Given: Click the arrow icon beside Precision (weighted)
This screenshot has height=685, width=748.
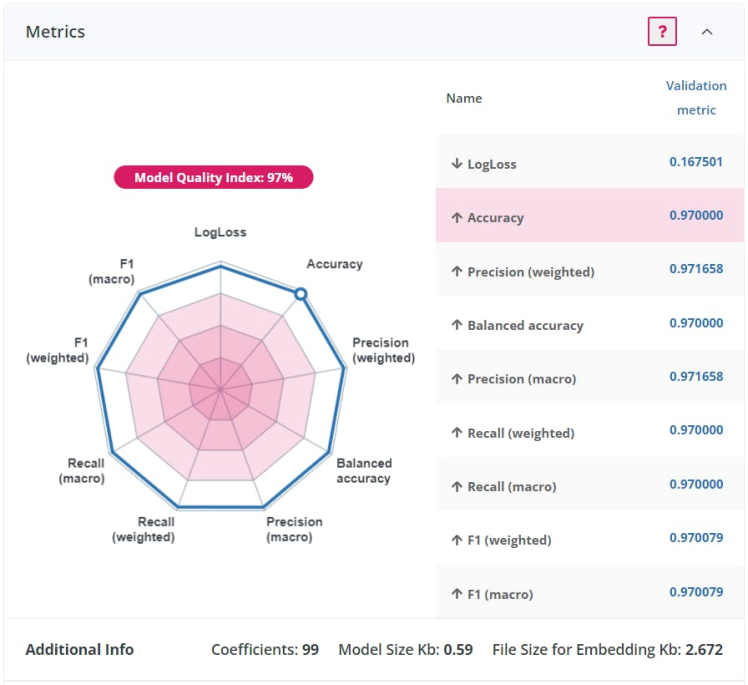Looking at the screenshot, I should point(457,272).
